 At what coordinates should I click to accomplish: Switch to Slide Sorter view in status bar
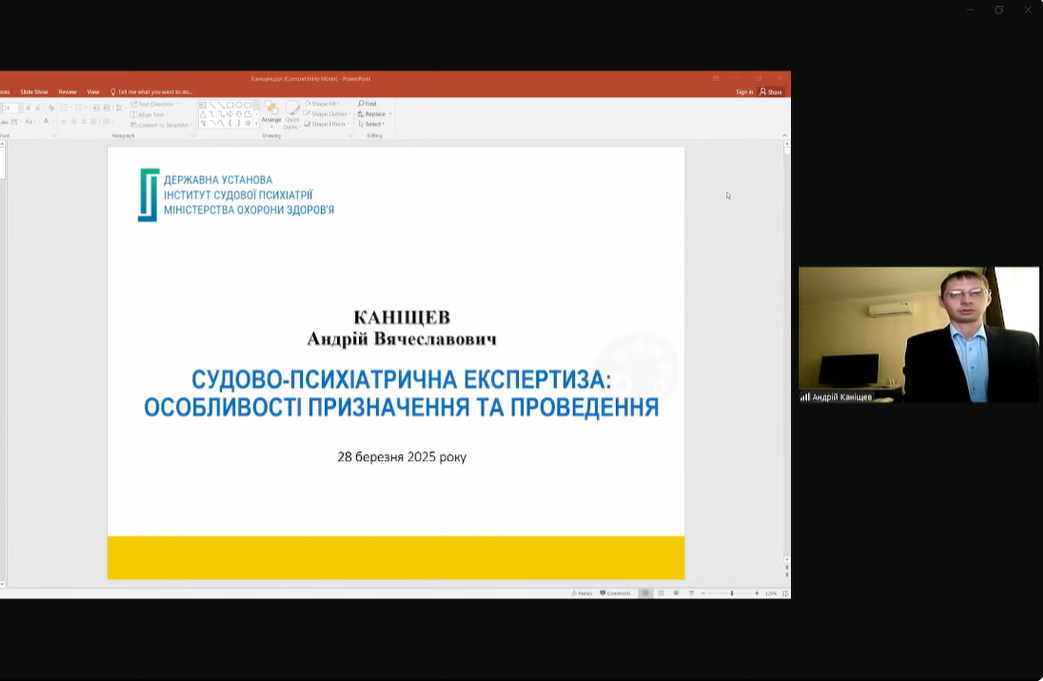coord(661,593)
